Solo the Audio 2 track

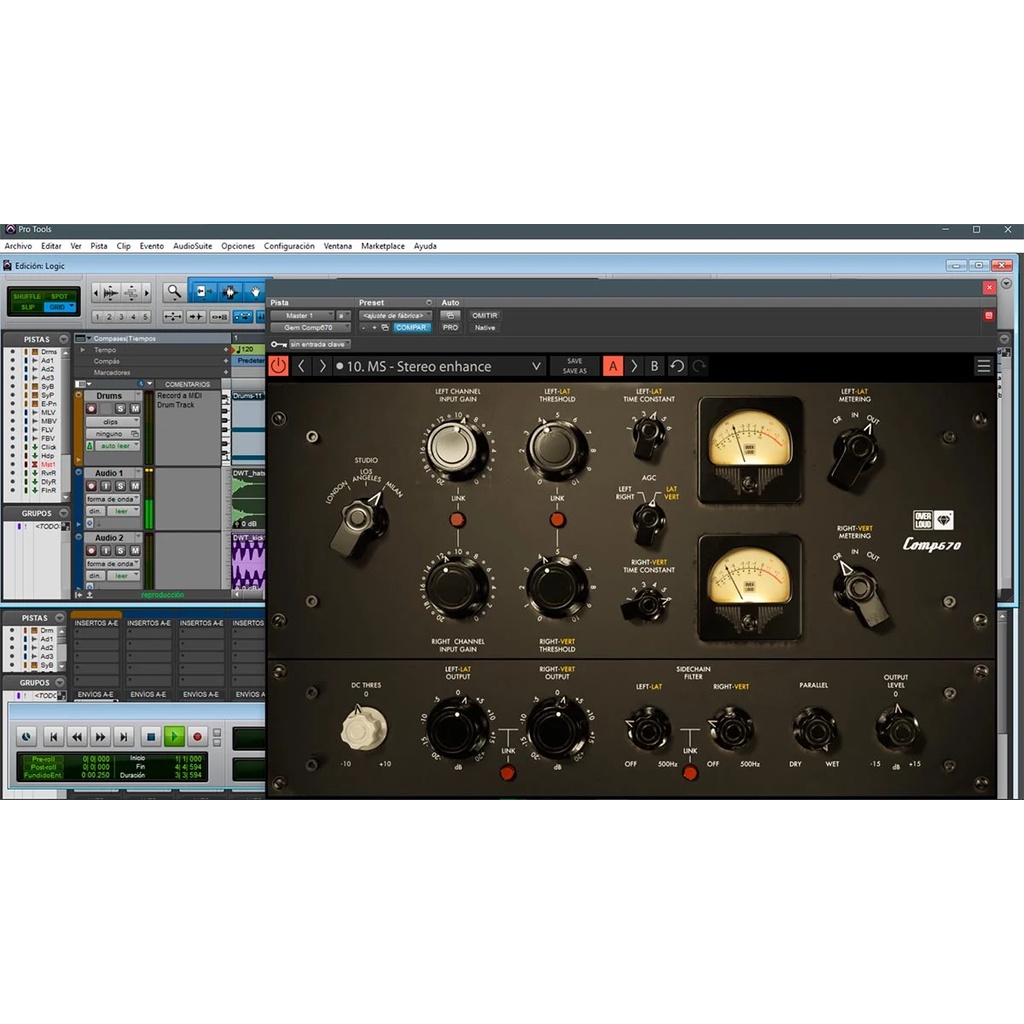tap(120, 551)
